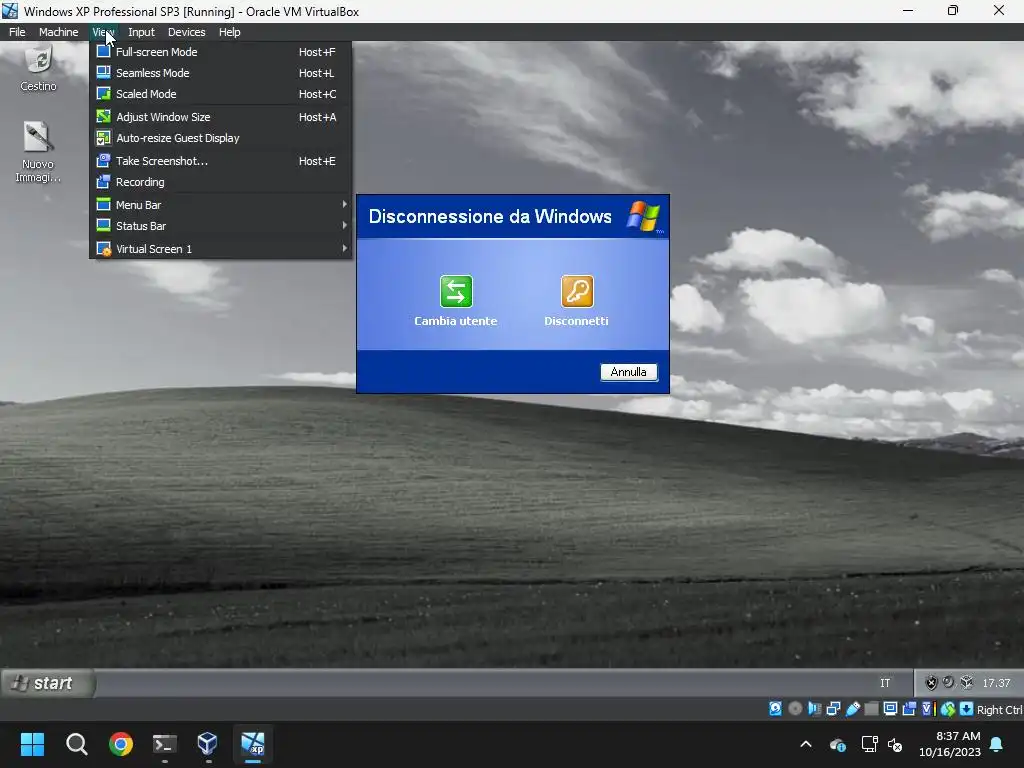Click the XP start button

[48, 683]
